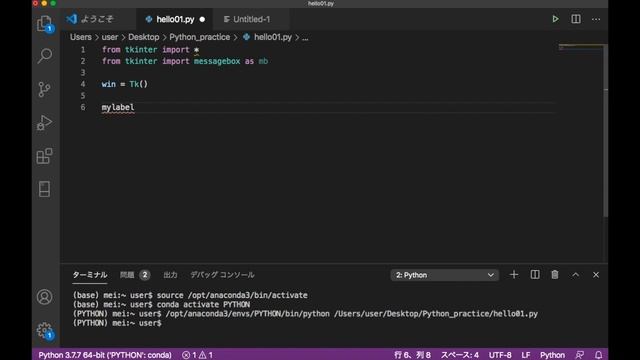Change encoding via UTF-8 status item
The height and width of the screenshot is (360, 640).
pos(500,355)
